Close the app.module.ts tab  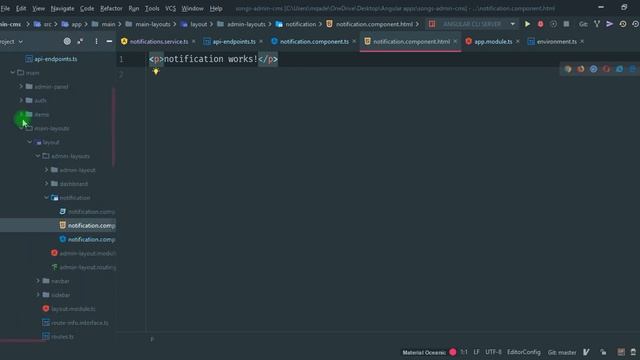tap(518, 41)
